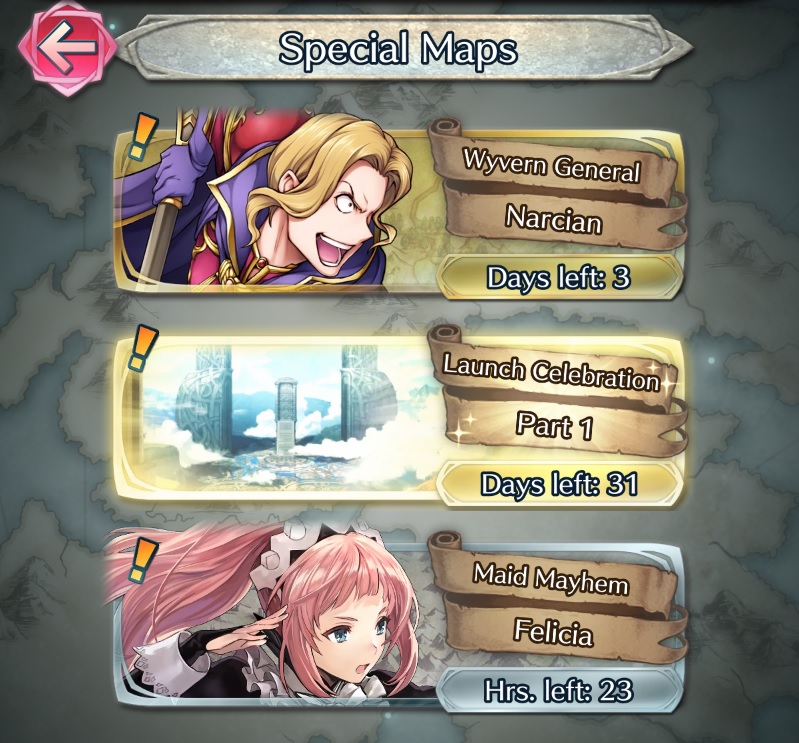The width and height of the screenshot is (799, 743).
Task: Tap the pink back arrow button
Action: coord(67,47)
